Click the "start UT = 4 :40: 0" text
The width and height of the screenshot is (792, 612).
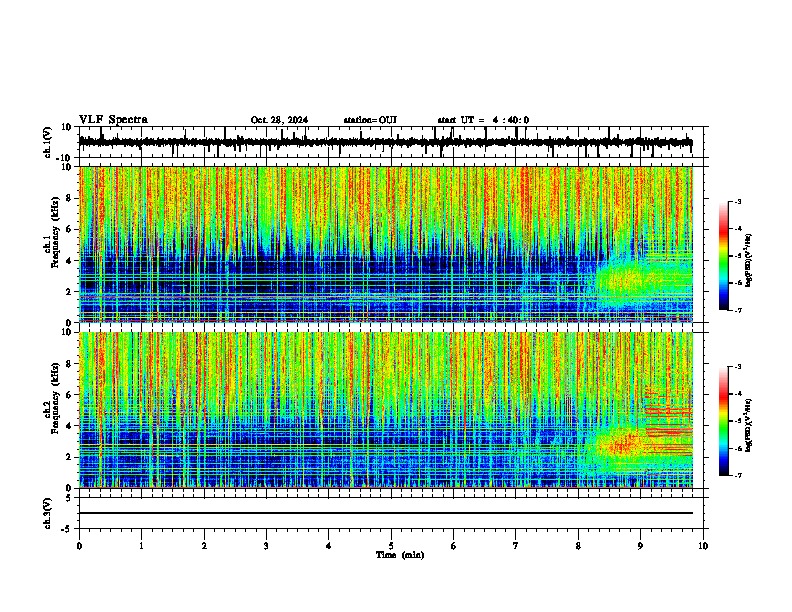[x=483, y=120]
